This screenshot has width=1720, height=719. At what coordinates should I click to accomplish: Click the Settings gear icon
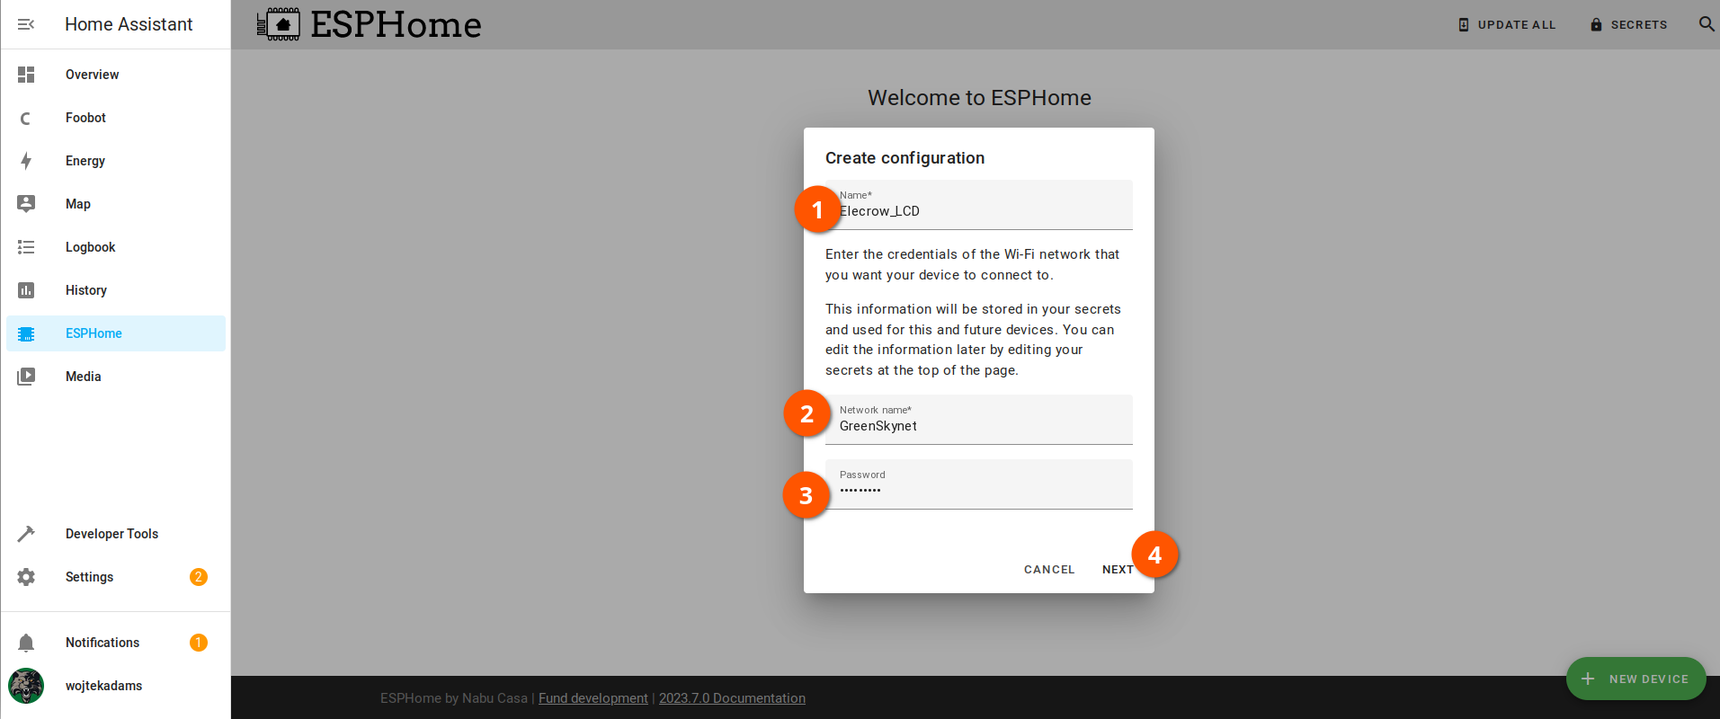coord(26,577)
